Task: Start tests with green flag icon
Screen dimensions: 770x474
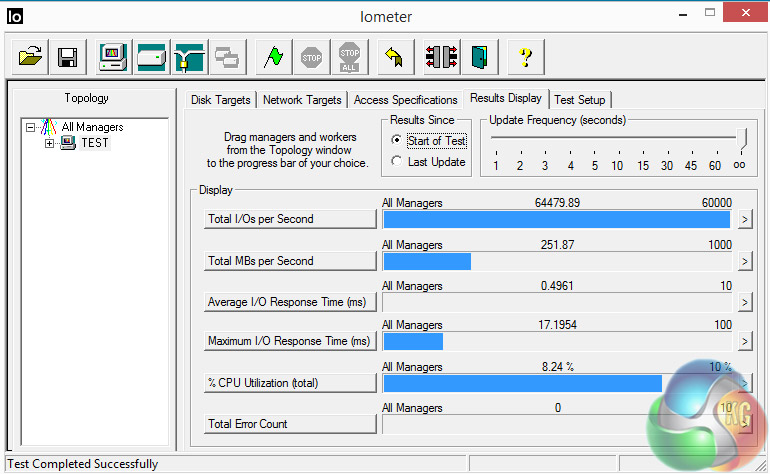Action: [x=272, y=56]
